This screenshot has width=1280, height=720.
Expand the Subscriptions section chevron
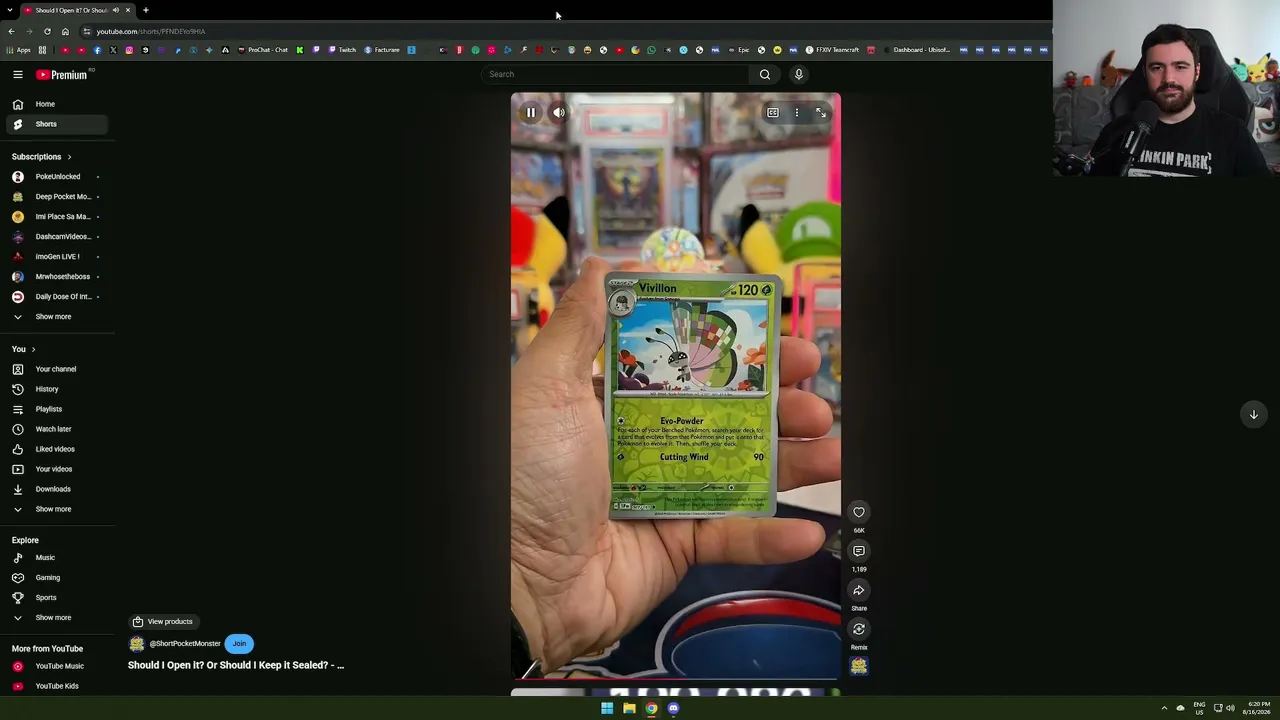[69, 157]
